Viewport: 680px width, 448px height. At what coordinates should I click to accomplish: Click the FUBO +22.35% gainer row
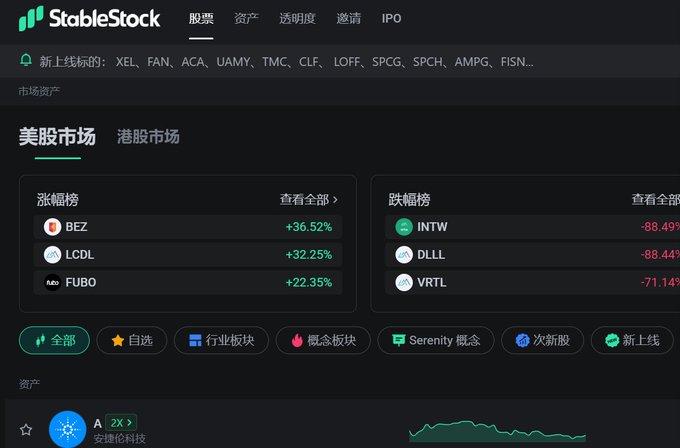click(x=188, y=282)
